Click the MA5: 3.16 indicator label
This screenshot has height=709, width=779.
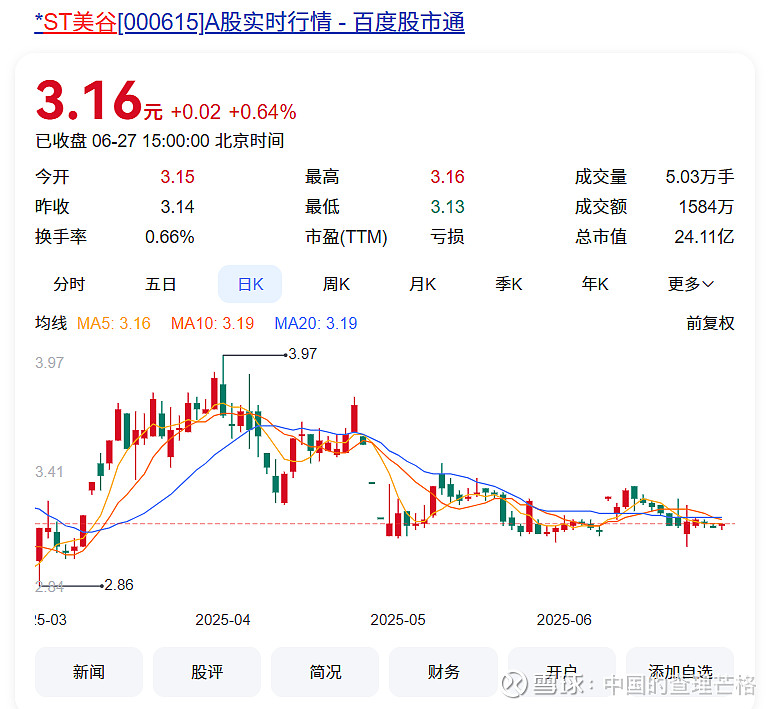coord(114,323)
